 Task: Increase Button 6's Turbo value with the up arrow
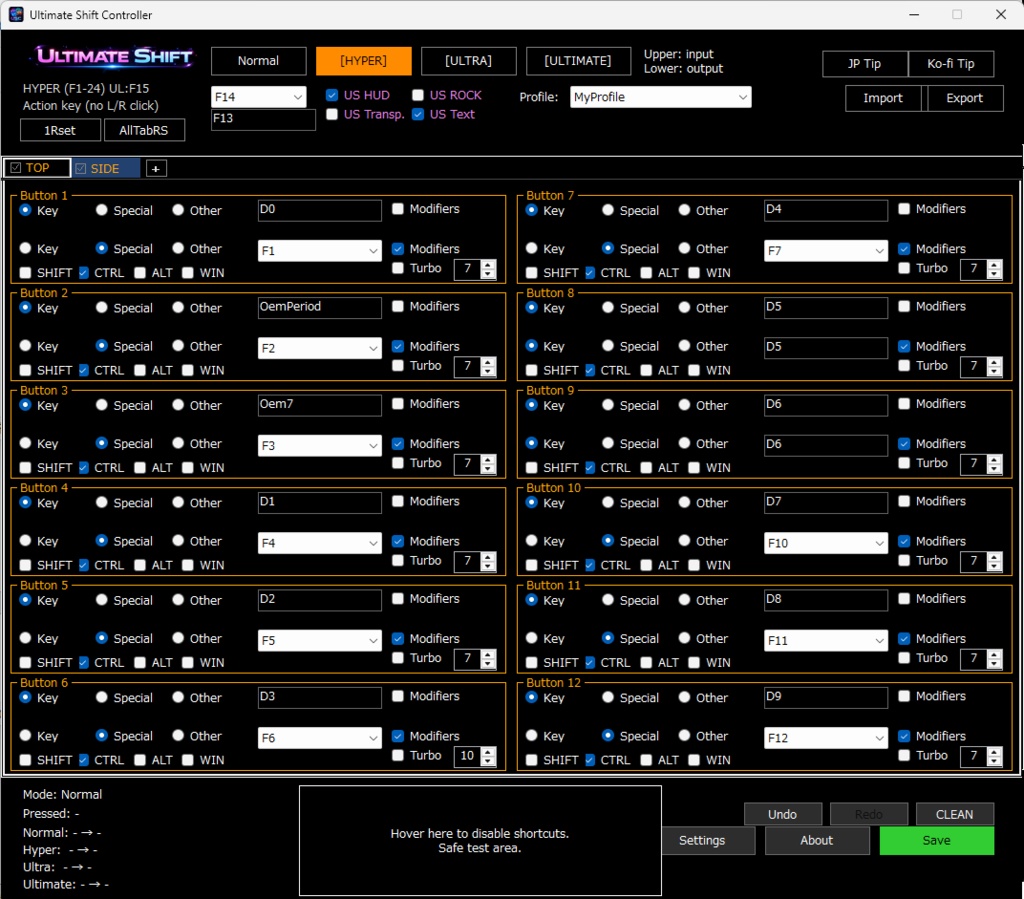[486, 751]
